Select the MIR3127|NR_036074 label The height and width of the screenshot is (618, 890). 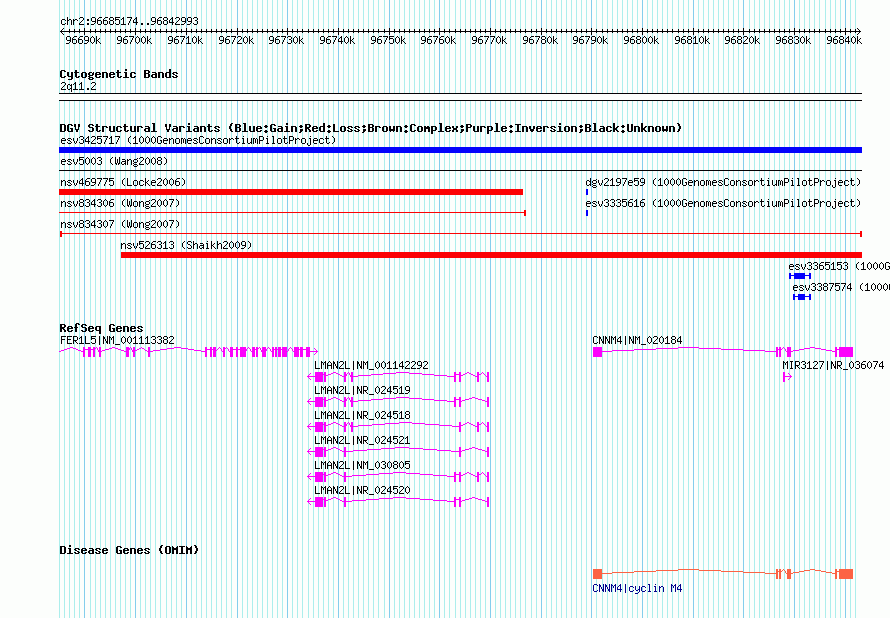(x=833, y=365)
